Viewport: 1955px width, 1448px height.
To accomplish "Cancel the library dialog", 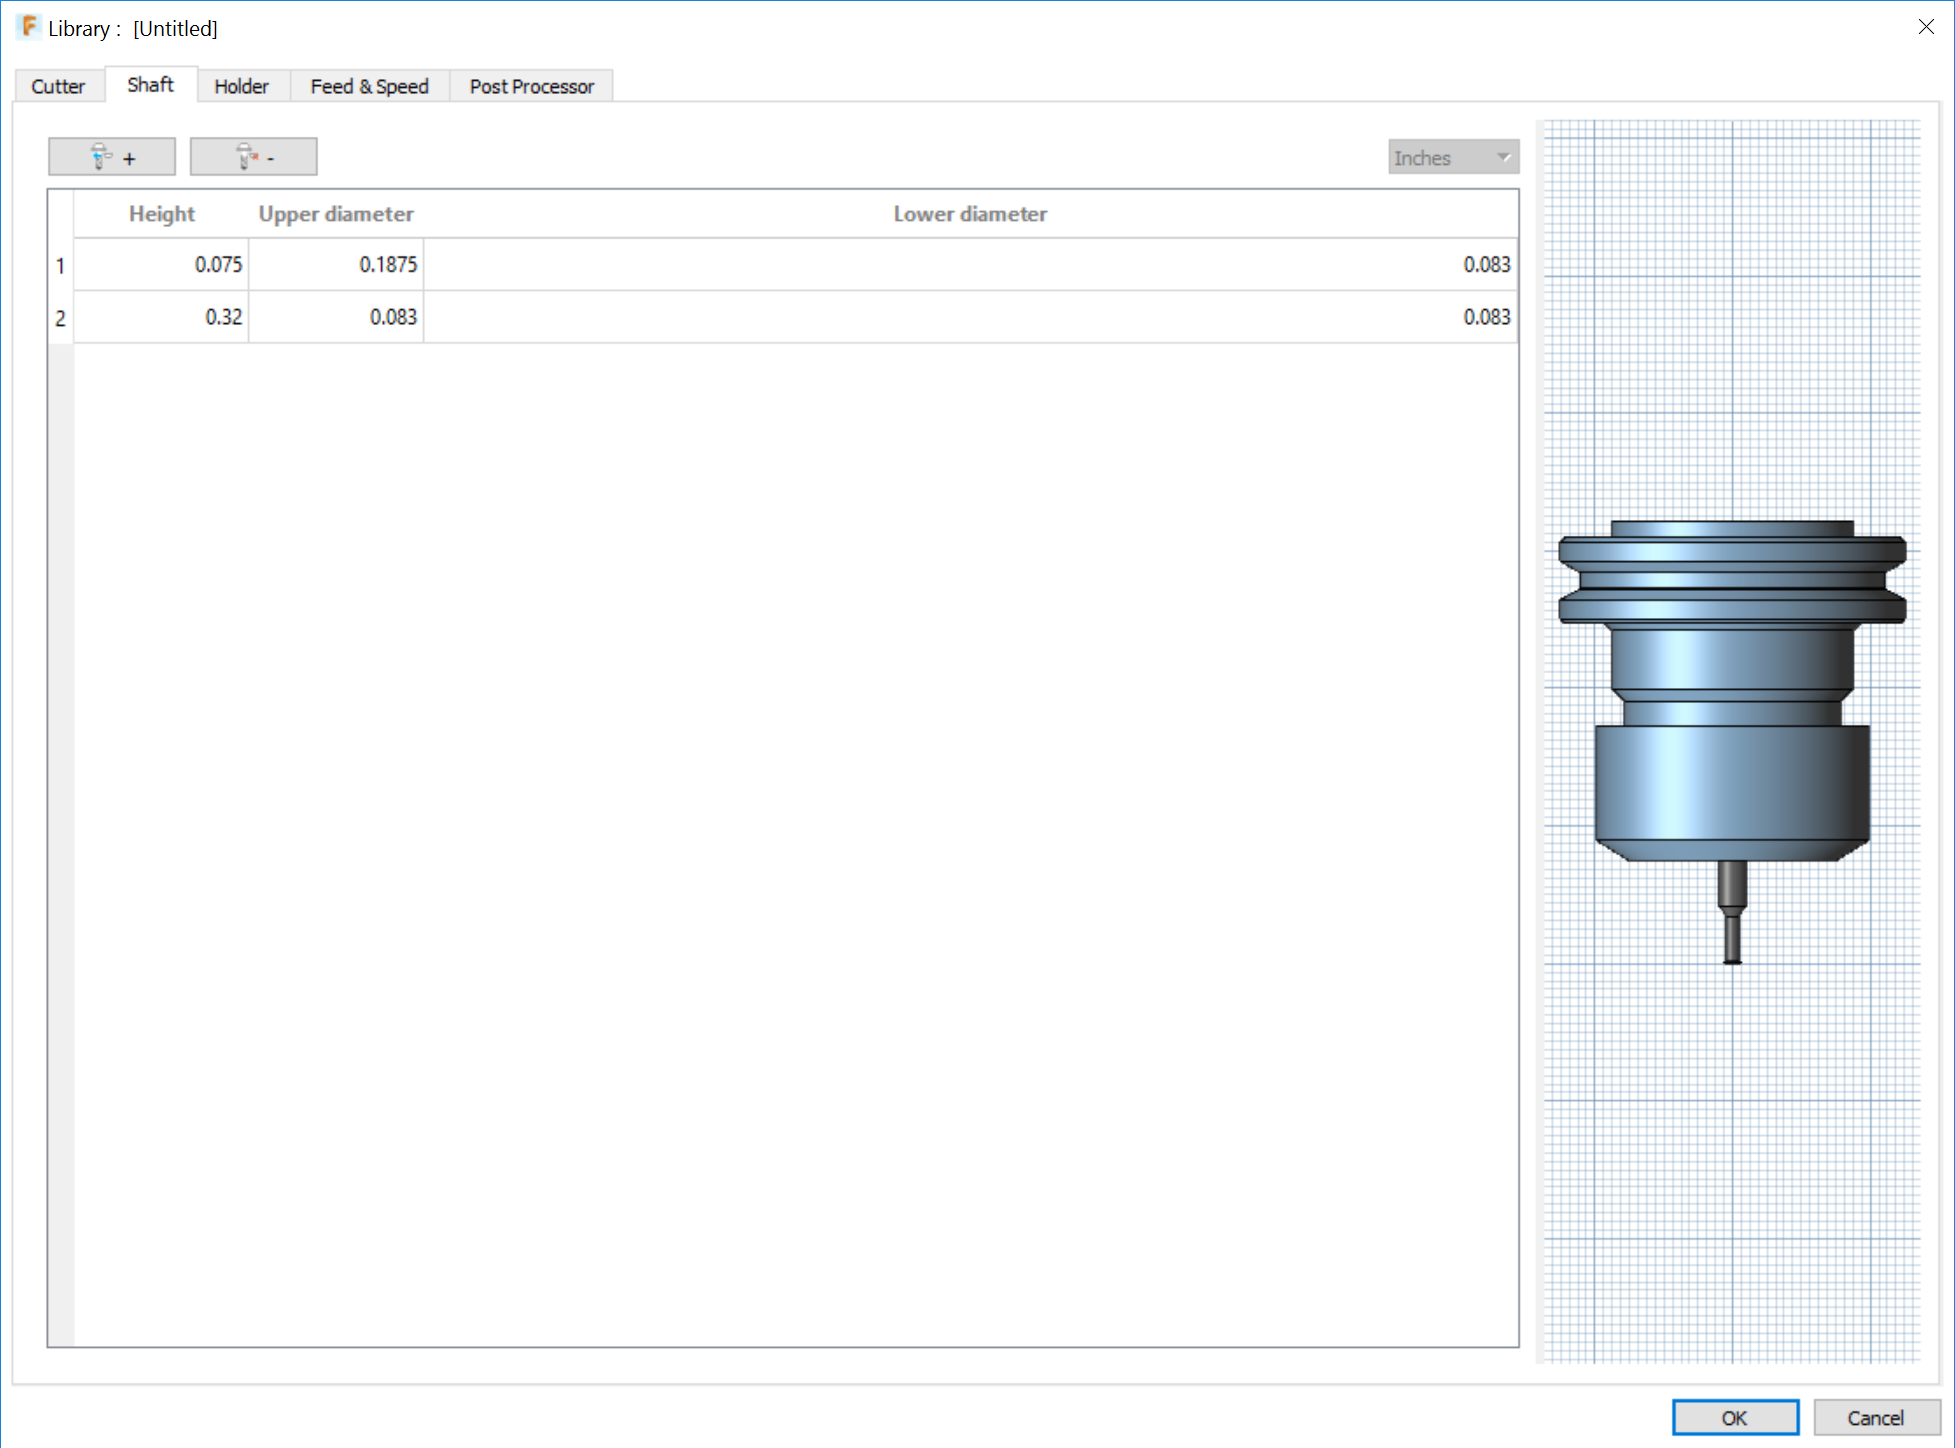I will tap(1876, 1417).
